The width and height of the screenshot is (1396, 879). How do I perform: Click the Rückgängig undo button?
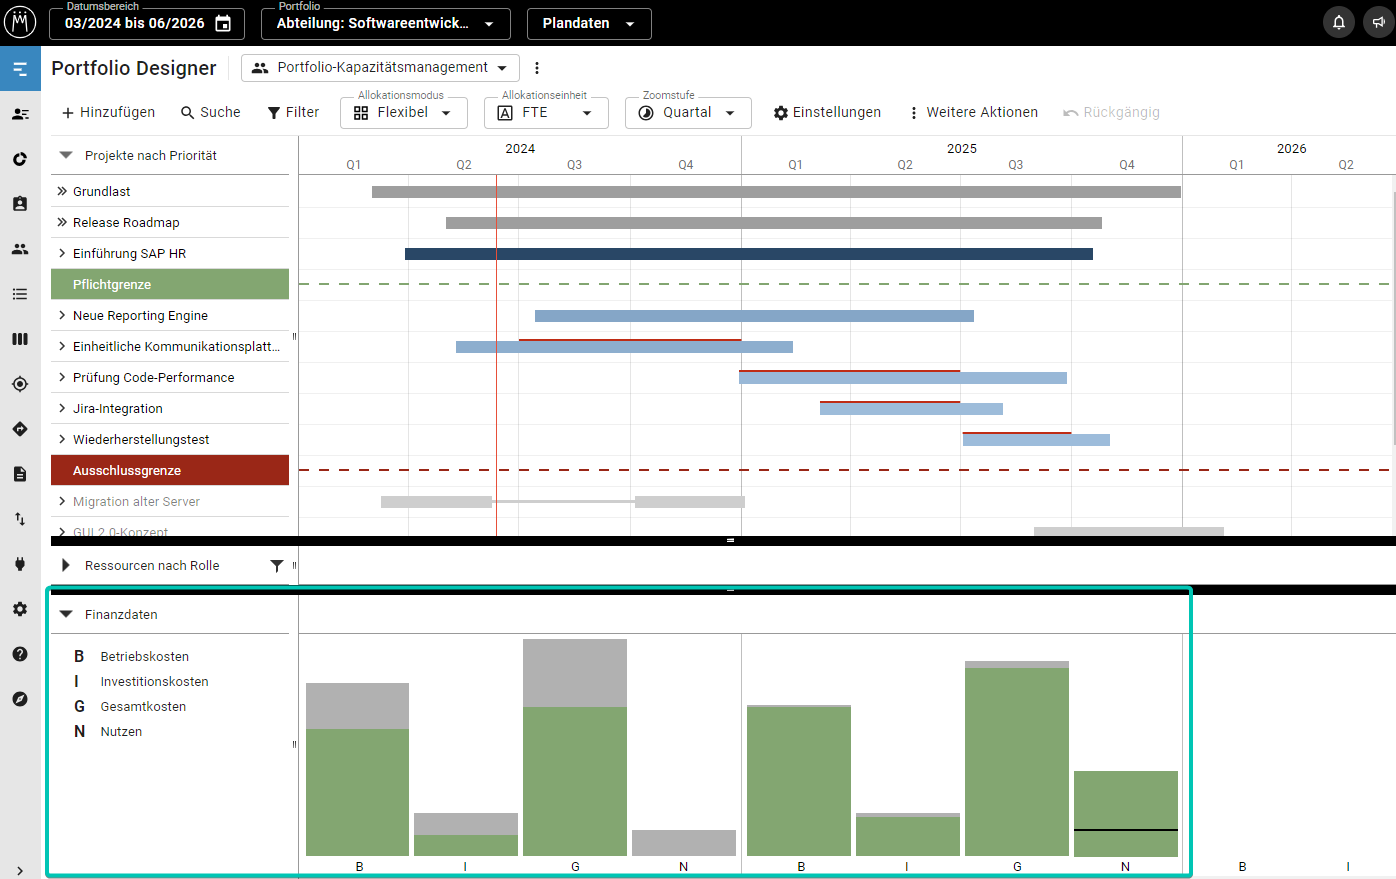click(1111, 112)
